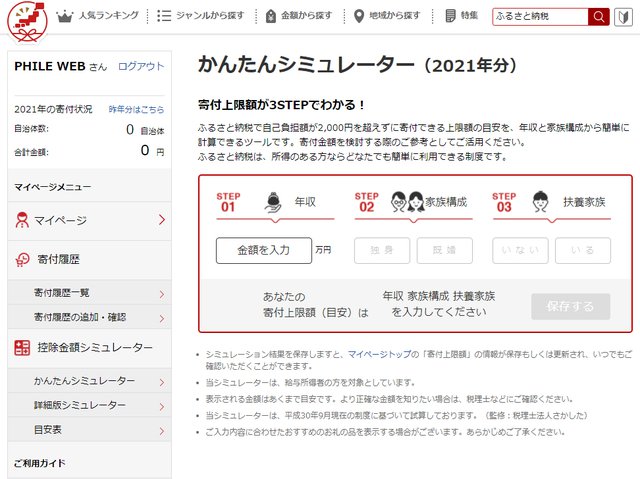Image resolution: width=640 pixels, height=479 pixels.
Task: Click the red magnifier search button
Action: [x=598, y=17]
